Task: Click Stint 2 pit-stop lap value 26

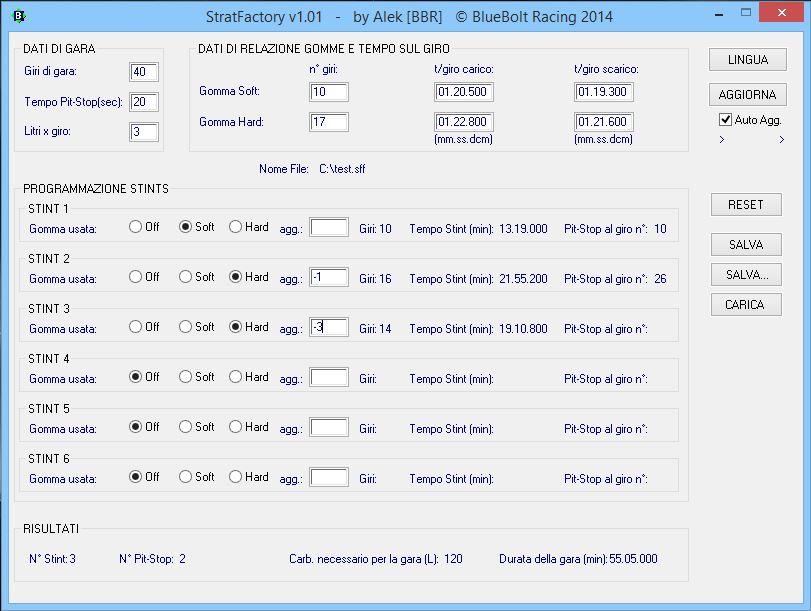Action: pyautogui.click(x=660, y=279)
